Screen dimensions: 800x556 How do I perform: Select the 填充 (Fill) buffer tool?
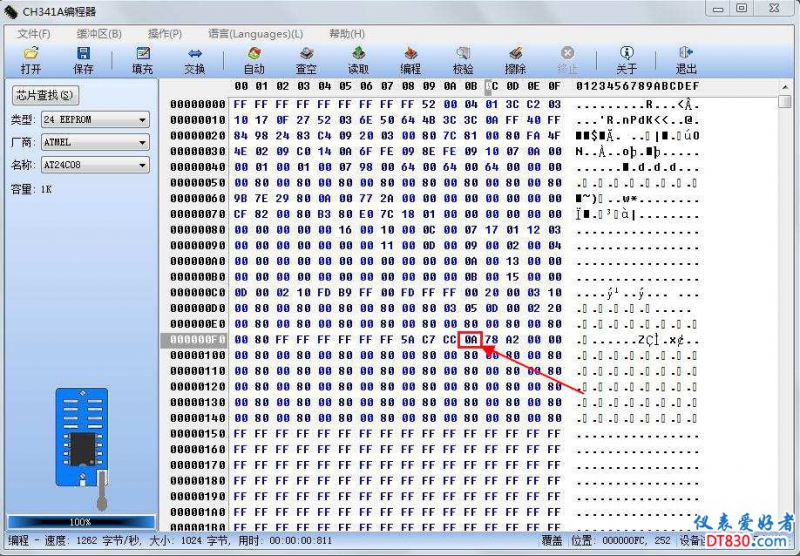[x=142, y=59]
